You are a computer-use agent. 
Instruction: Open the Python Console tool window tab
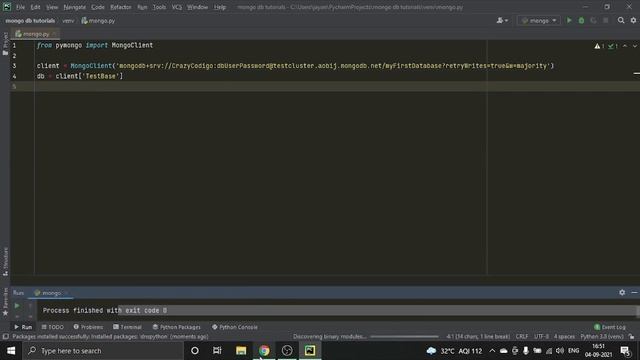point(235,327)
